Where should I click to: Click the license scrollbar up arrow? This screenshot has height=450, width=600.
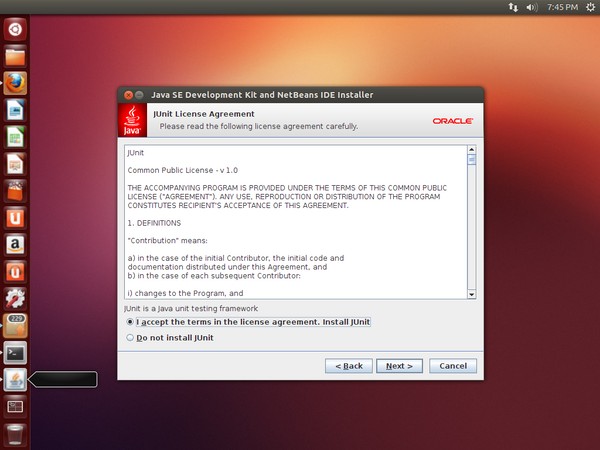pyautogui.click(x=472, y=150)
